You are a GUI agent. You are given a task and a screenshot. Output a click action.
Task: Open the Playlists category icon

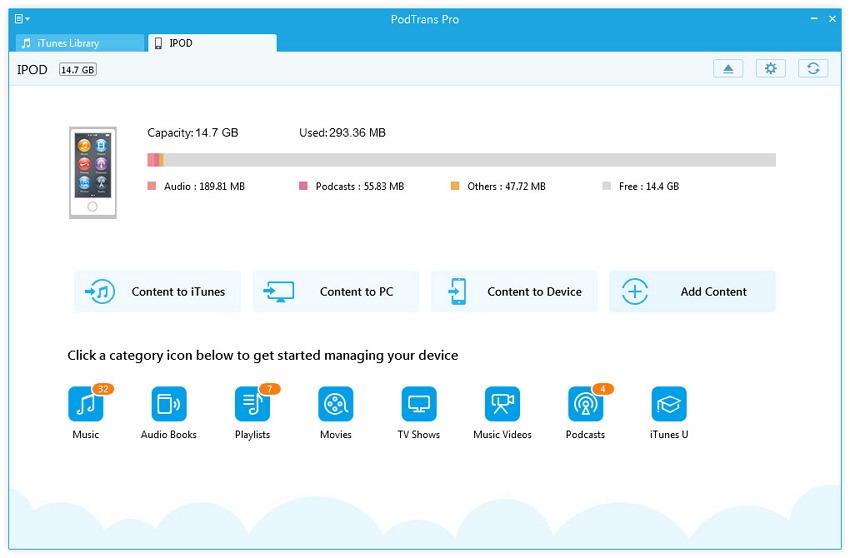tap(252, 404)
